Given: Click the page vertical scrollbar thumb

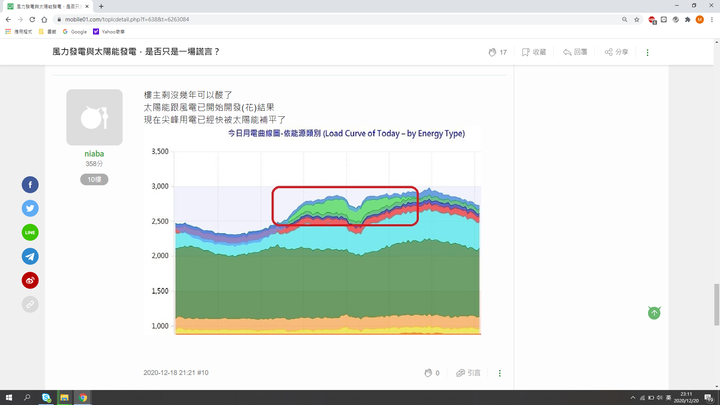Looking at the screenshot, I should tap(716, 304).
